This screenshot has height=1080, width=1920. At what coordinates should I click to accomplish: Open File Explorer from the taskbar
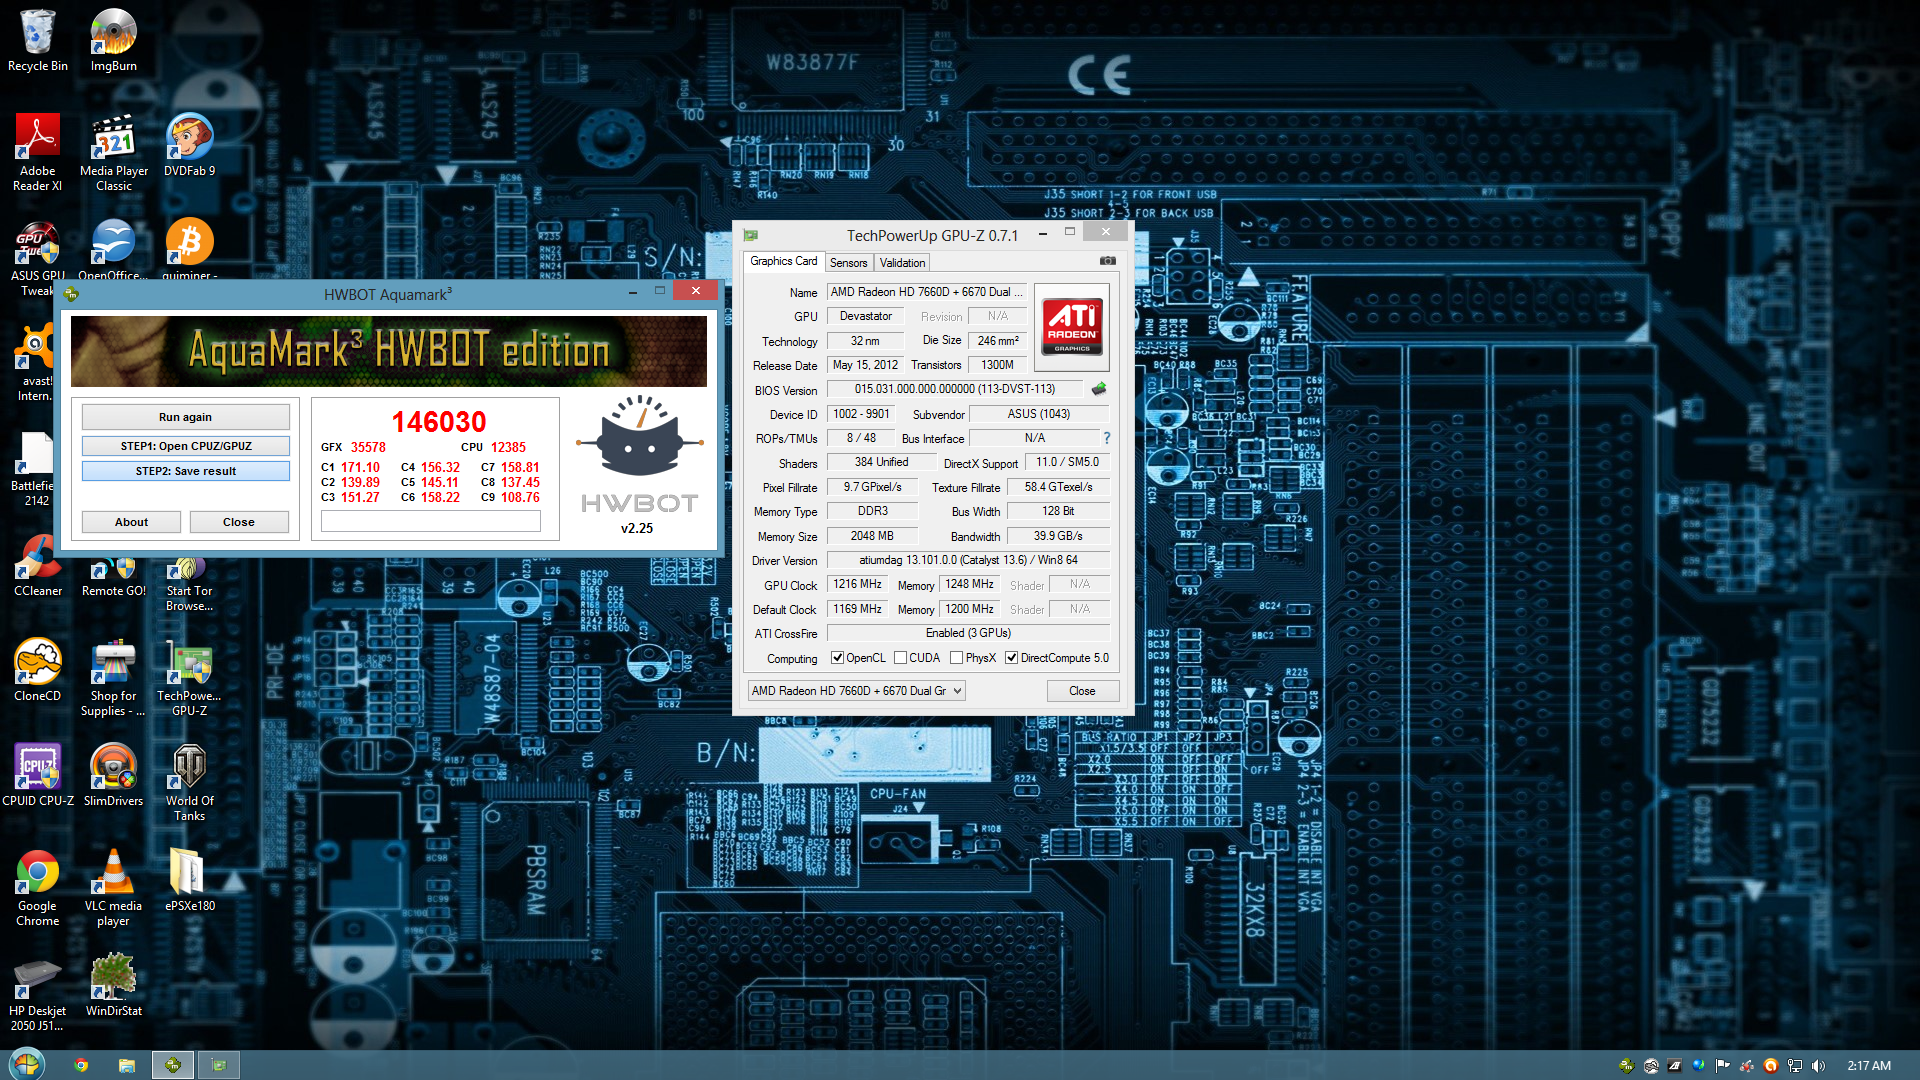tap(127, 1065)
